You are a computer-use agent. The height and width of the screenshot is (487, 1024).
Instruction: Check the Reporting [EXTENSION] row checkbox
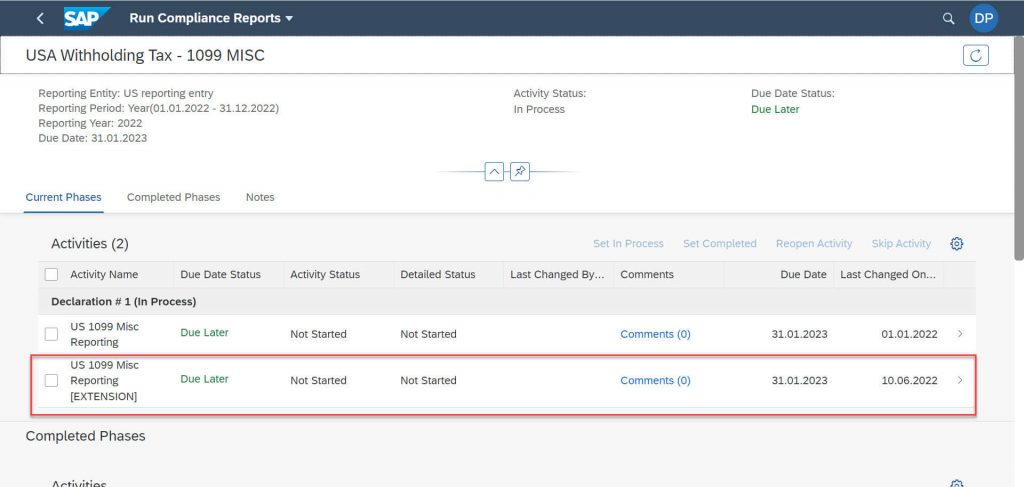tap(52, 381)
